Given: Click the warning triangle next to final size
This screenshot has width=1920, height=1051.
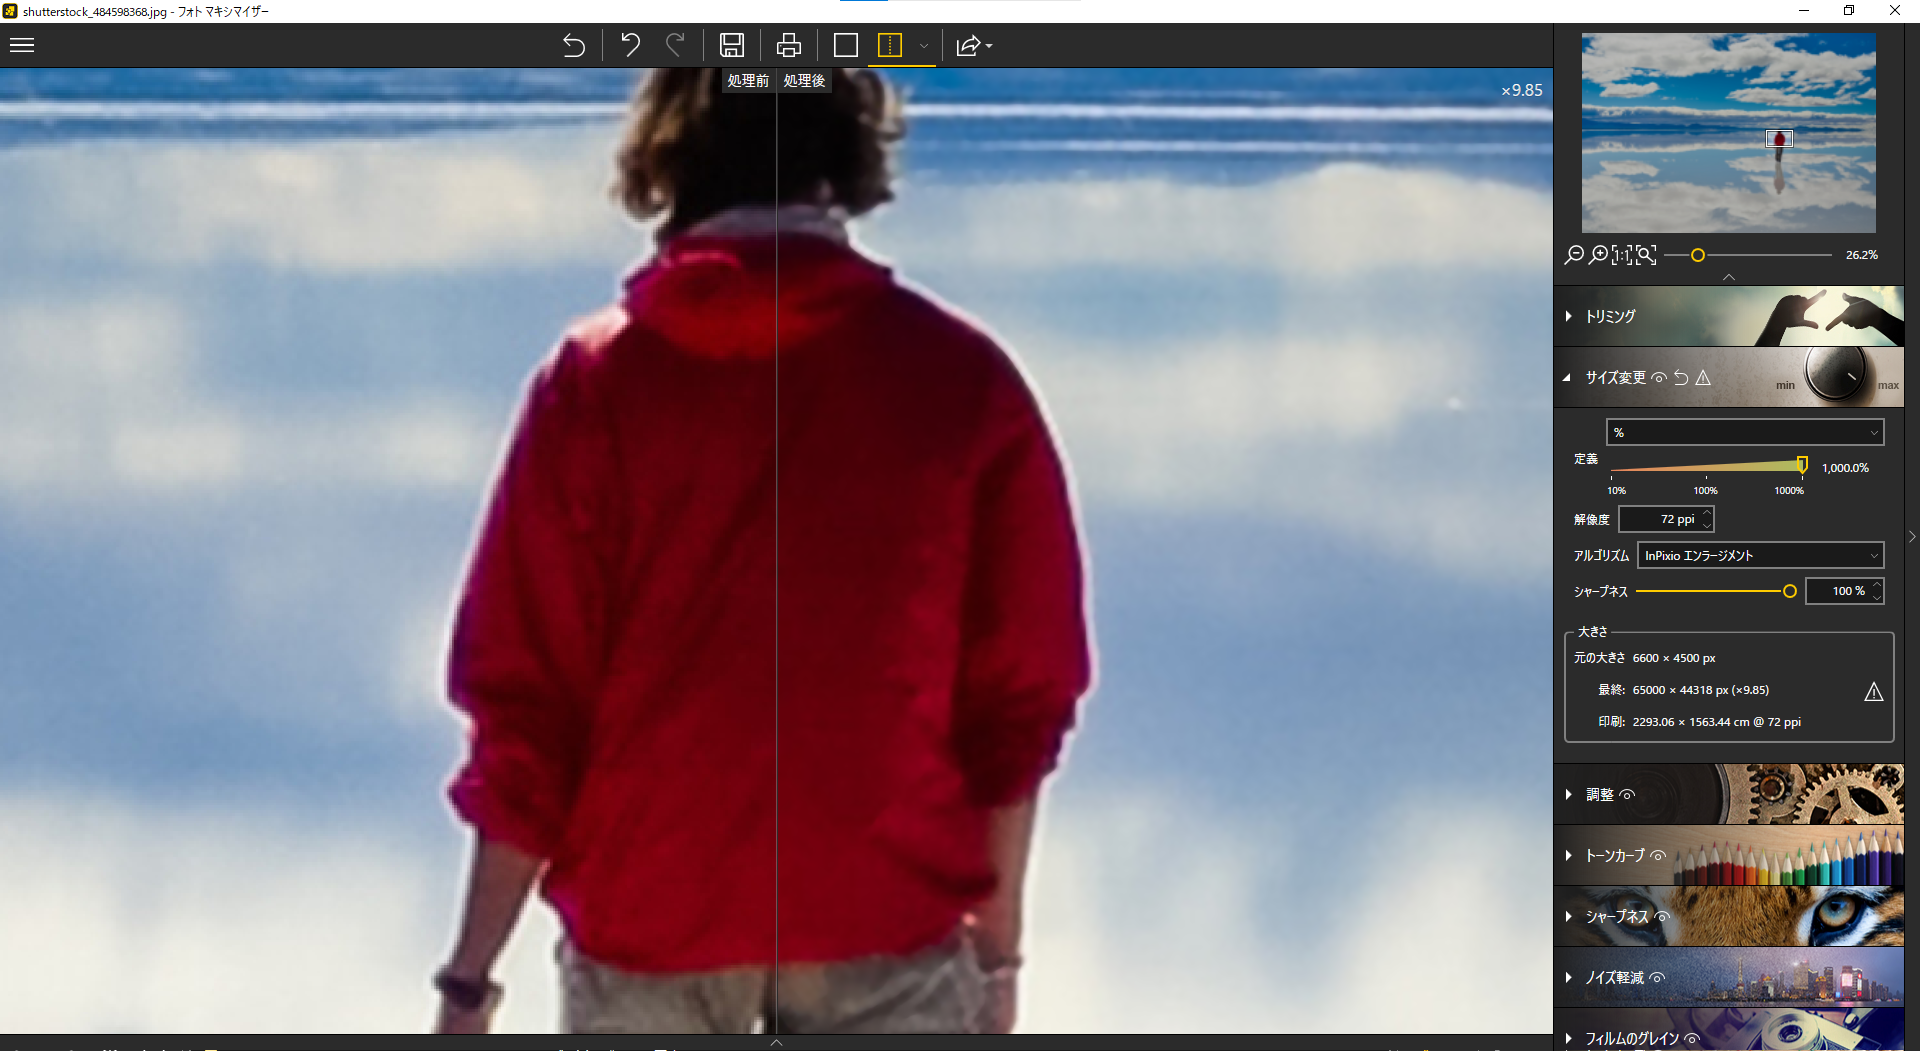Looking at the screenshot, I should point(1873,690).
